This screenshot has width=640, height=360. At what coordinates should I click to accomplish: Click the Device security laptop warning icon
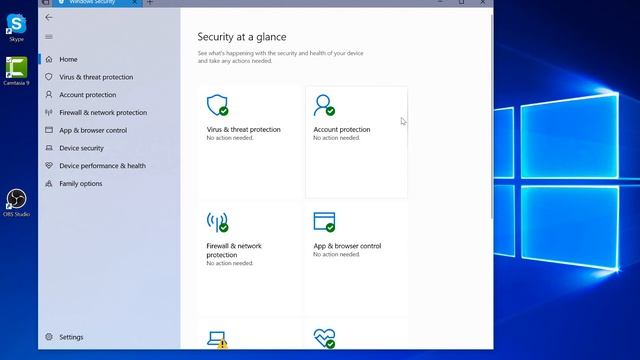pyautogui.click(x=217, y=339)
